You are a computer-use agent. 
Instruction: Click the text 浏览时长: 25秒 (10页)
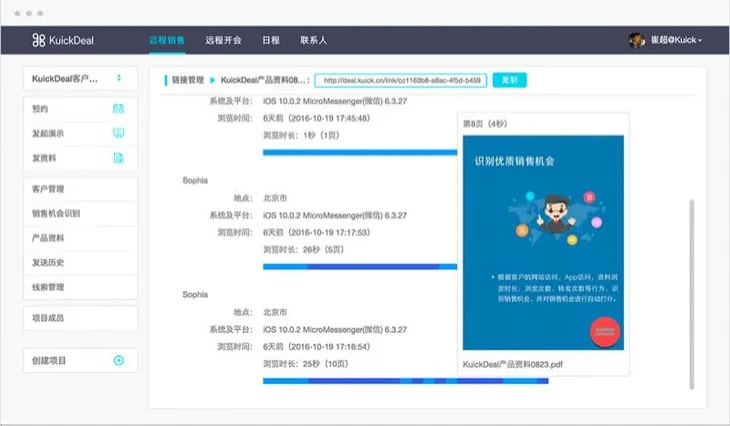(306, 364)
